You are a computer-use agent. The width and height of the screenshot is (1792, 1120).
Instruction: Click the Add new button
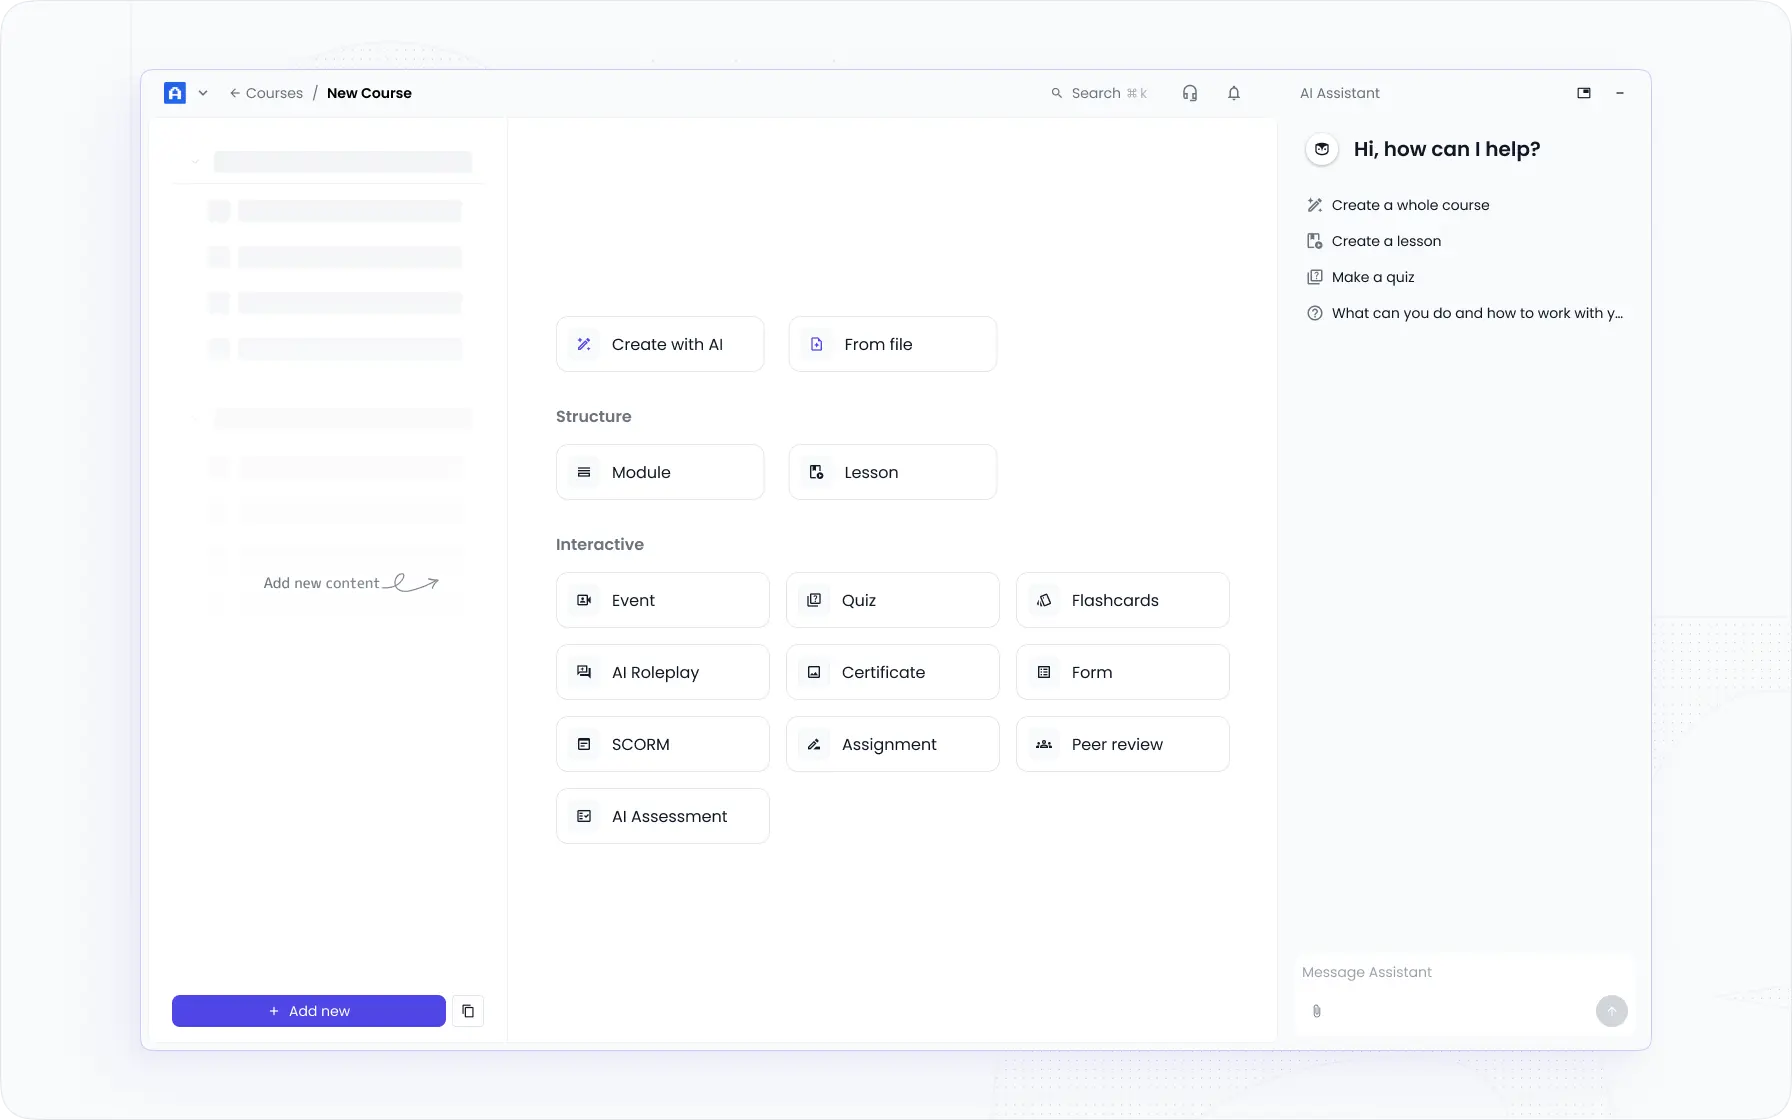click(308, 1011)
